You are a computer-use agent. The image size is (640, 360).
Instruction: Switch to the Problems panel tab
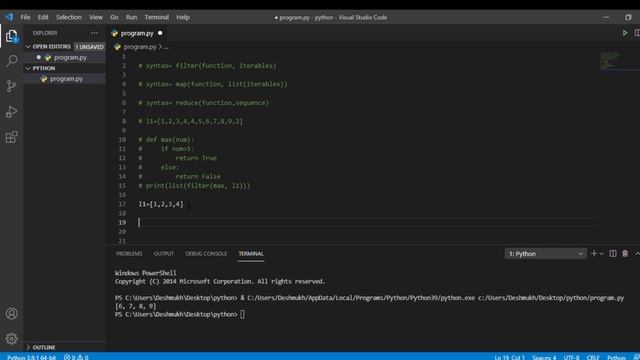point(129,254)
